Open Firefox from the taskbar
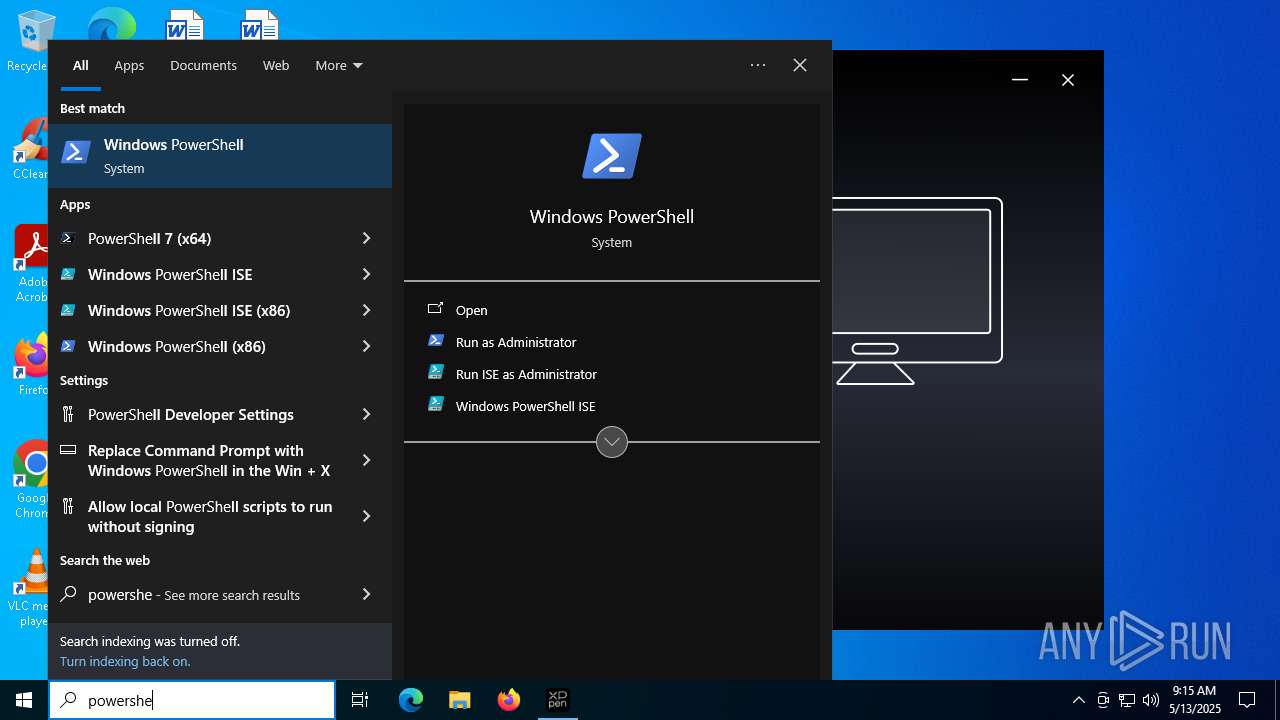Viewport: 1280px width, 720px height. [509, 700]
